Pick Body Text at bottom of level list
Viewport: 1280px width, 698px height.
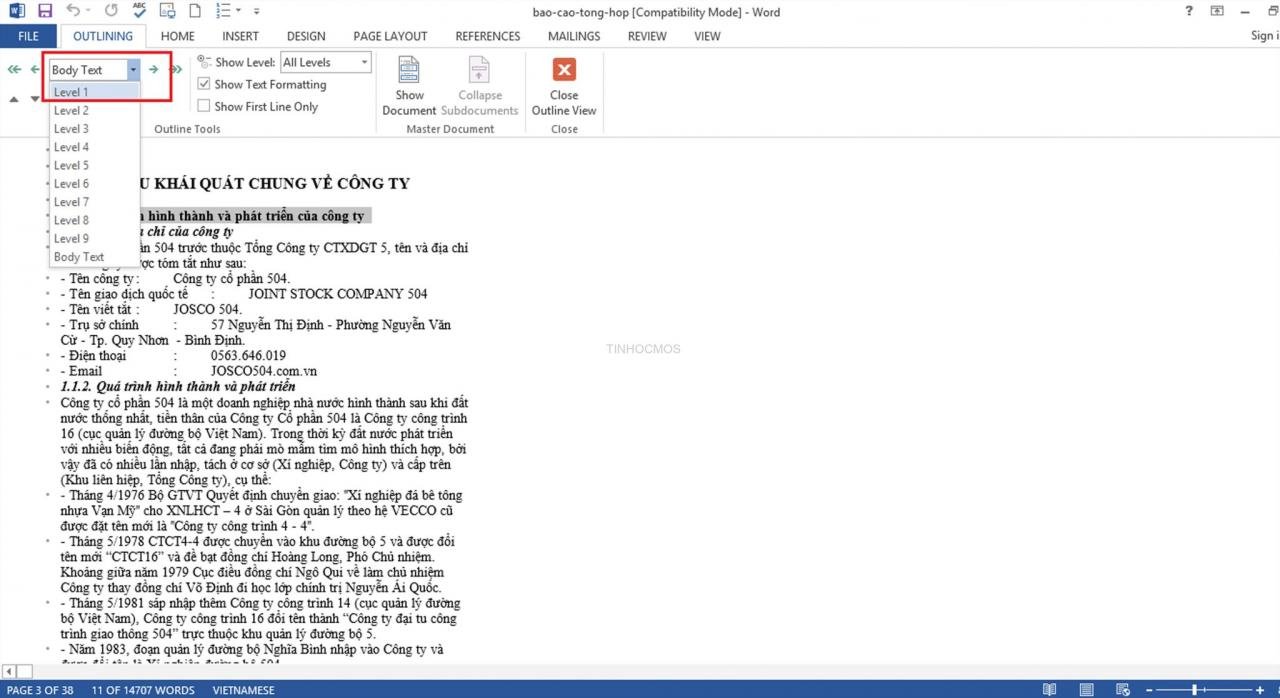pos(94,257)
